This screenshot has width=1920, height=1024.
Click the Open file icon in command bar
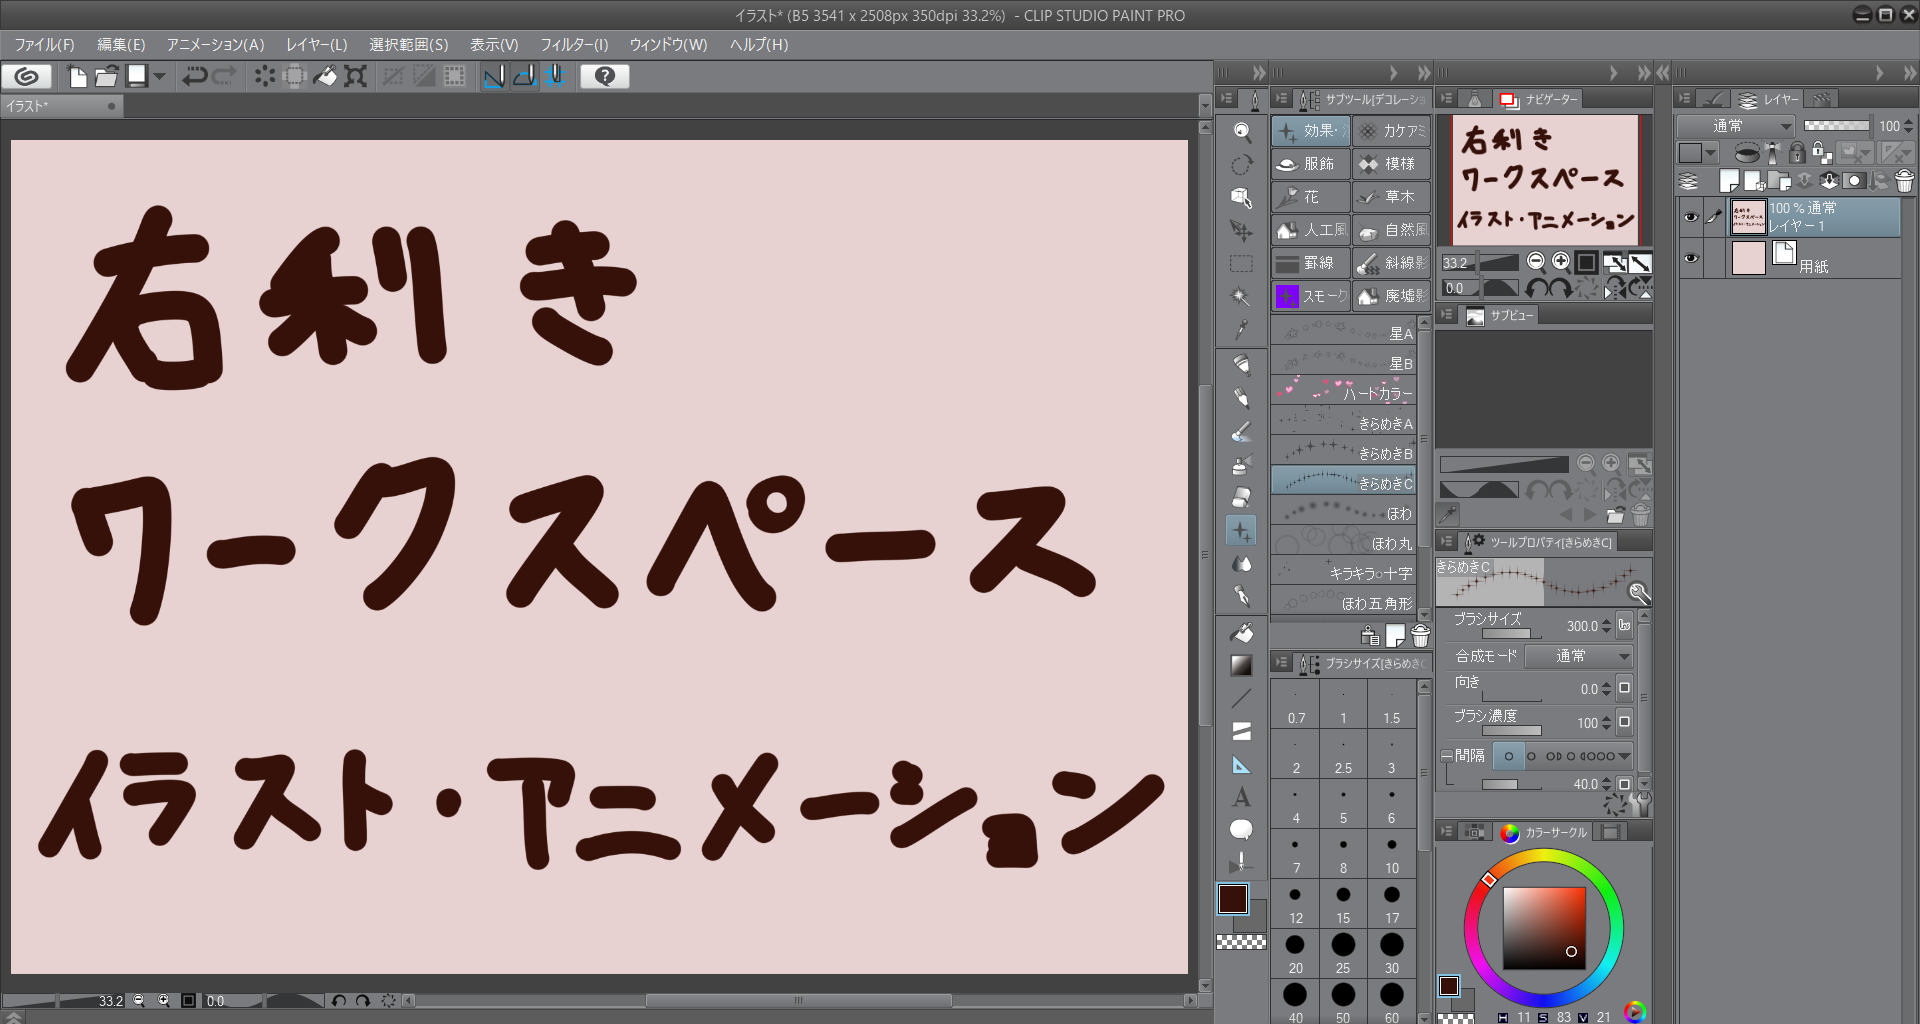tap(106, 76)
